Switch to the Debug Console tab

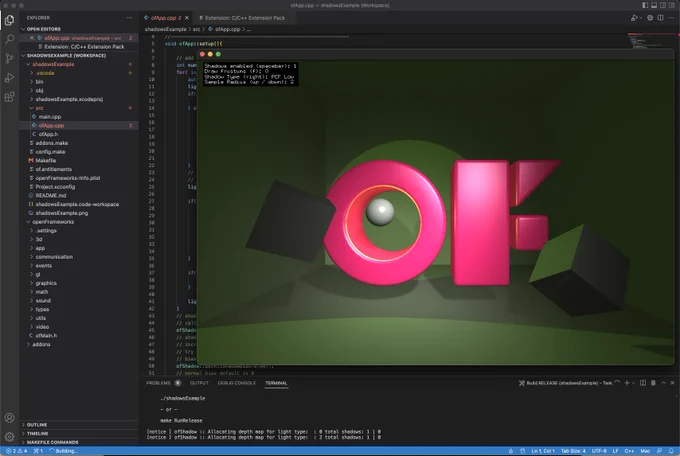(x=237, y=383)
